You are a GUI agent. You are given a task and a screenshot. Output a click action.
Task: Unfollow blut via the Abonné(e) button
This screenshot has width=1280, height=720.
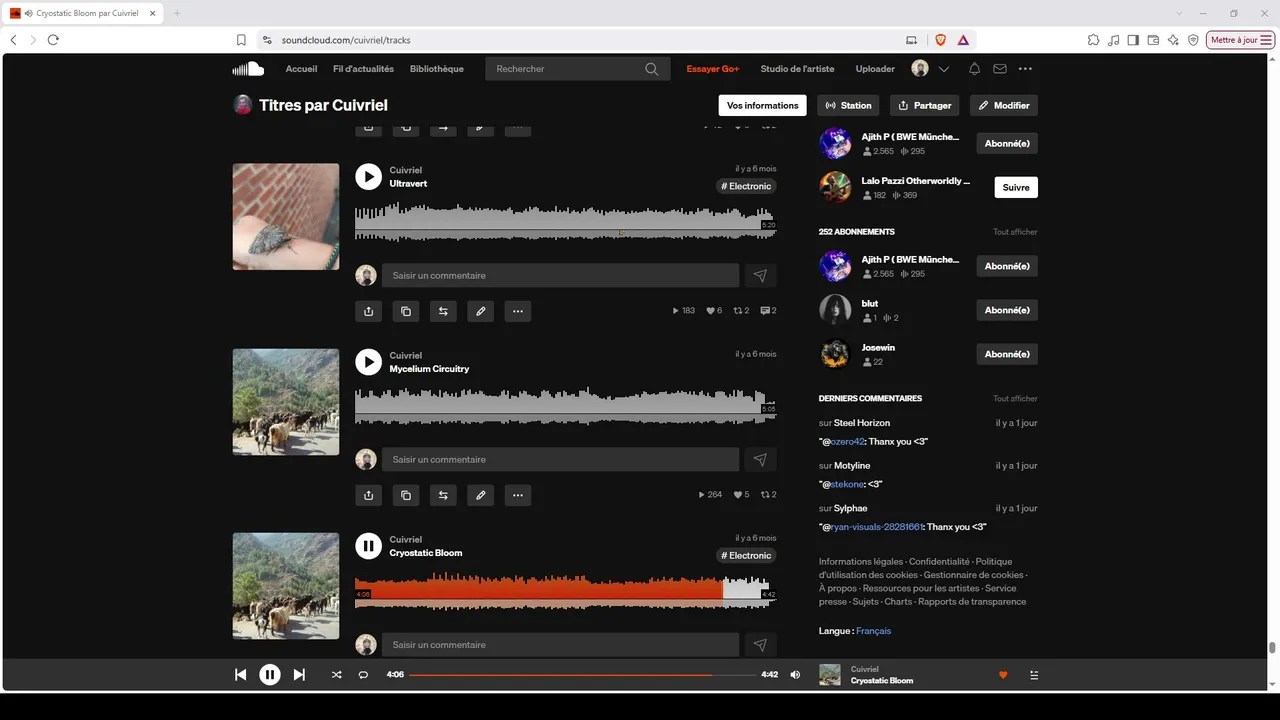pos(1007,310)
